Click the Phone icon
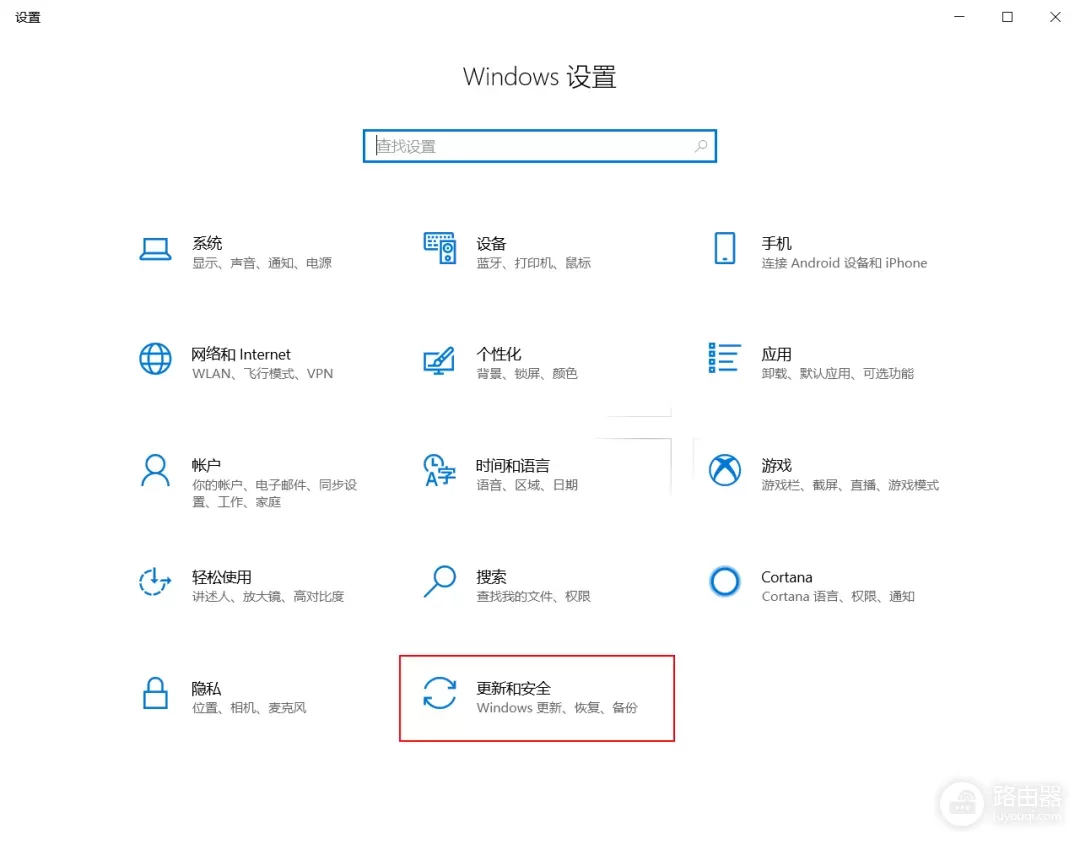The image size is (1080, 844). 725,248
